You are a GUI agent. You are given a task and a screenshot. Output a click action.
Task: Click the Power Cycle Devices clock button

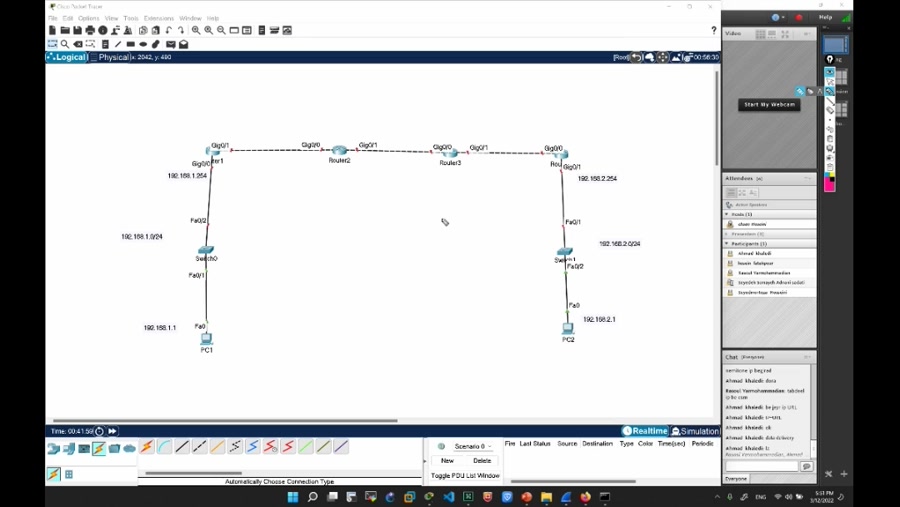(99, 431)
